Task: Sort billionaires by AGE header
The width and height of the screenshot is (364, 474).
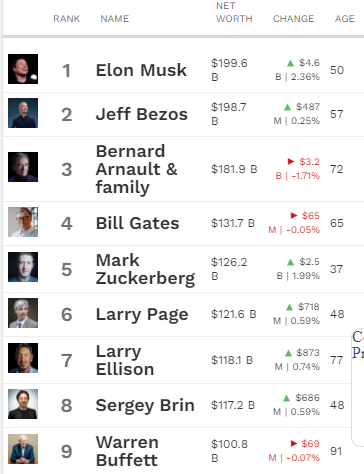Action: pyautogui.click(x=345, y=19)
